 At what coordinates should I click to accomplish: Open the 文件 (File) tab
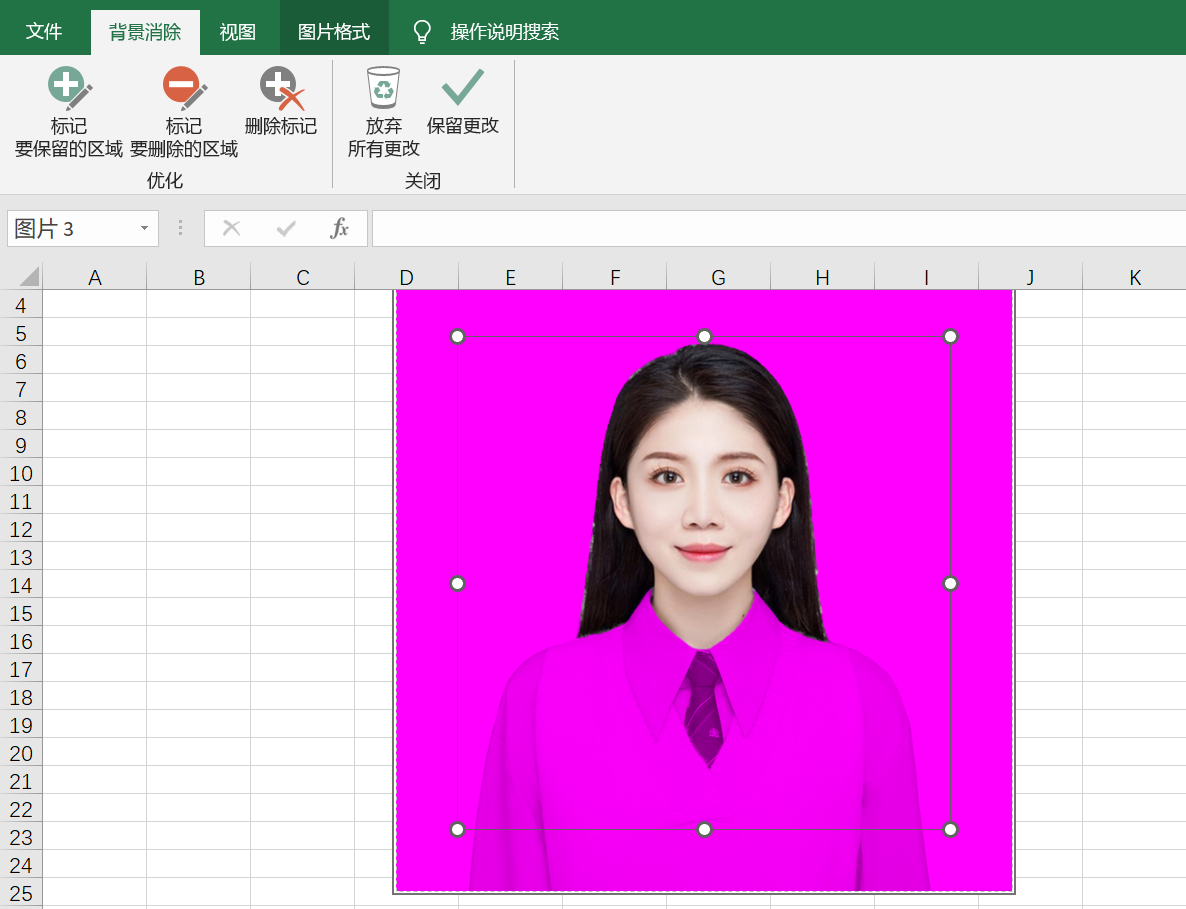(x=44, y=32)
